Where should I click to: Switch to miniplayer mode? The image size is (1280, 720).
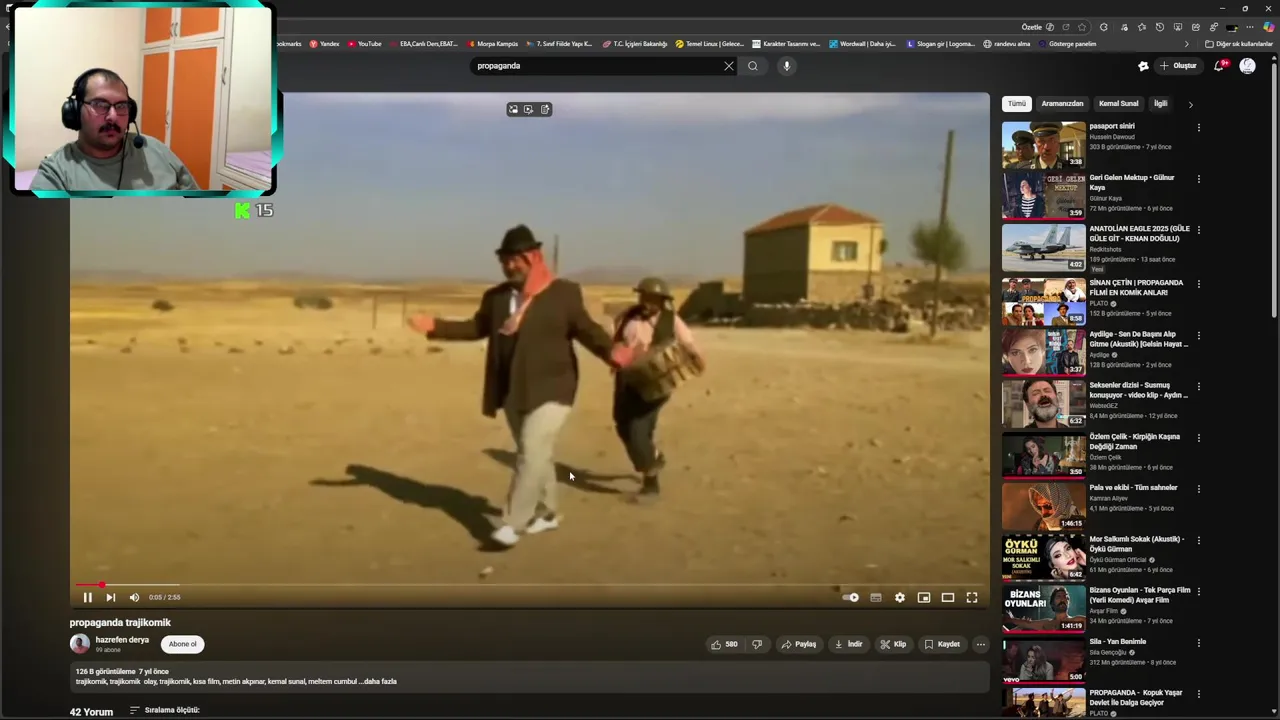[923, 597]
